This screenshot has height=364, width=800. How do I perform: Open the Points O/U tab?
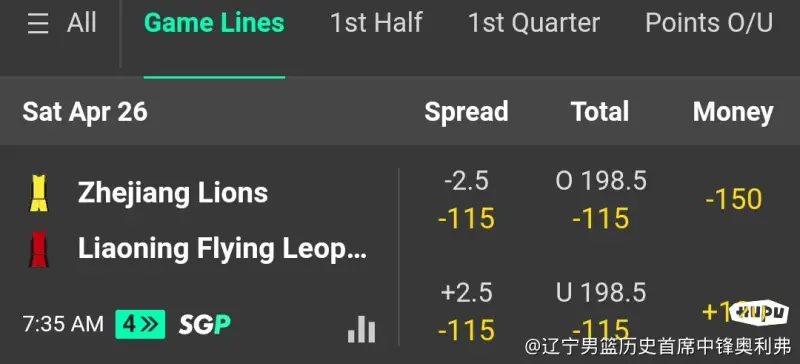point(709,23)
